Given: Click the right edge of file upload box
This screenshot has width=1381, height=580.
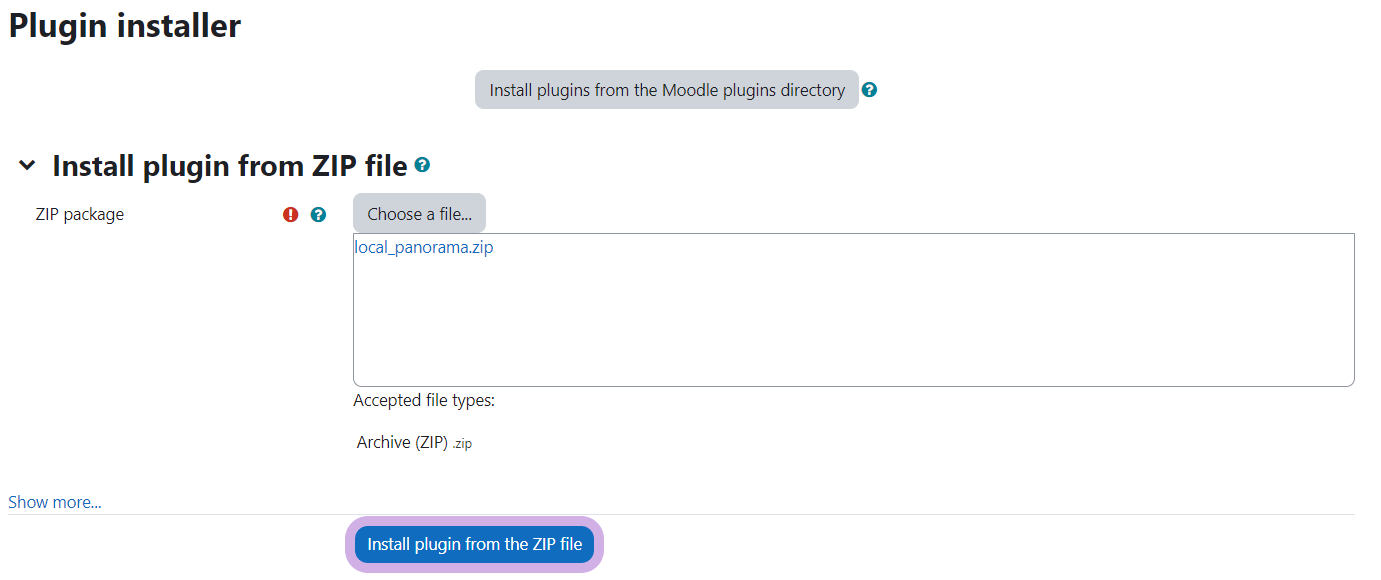Looking at the screenshot, I should (x=1354, y=310).
